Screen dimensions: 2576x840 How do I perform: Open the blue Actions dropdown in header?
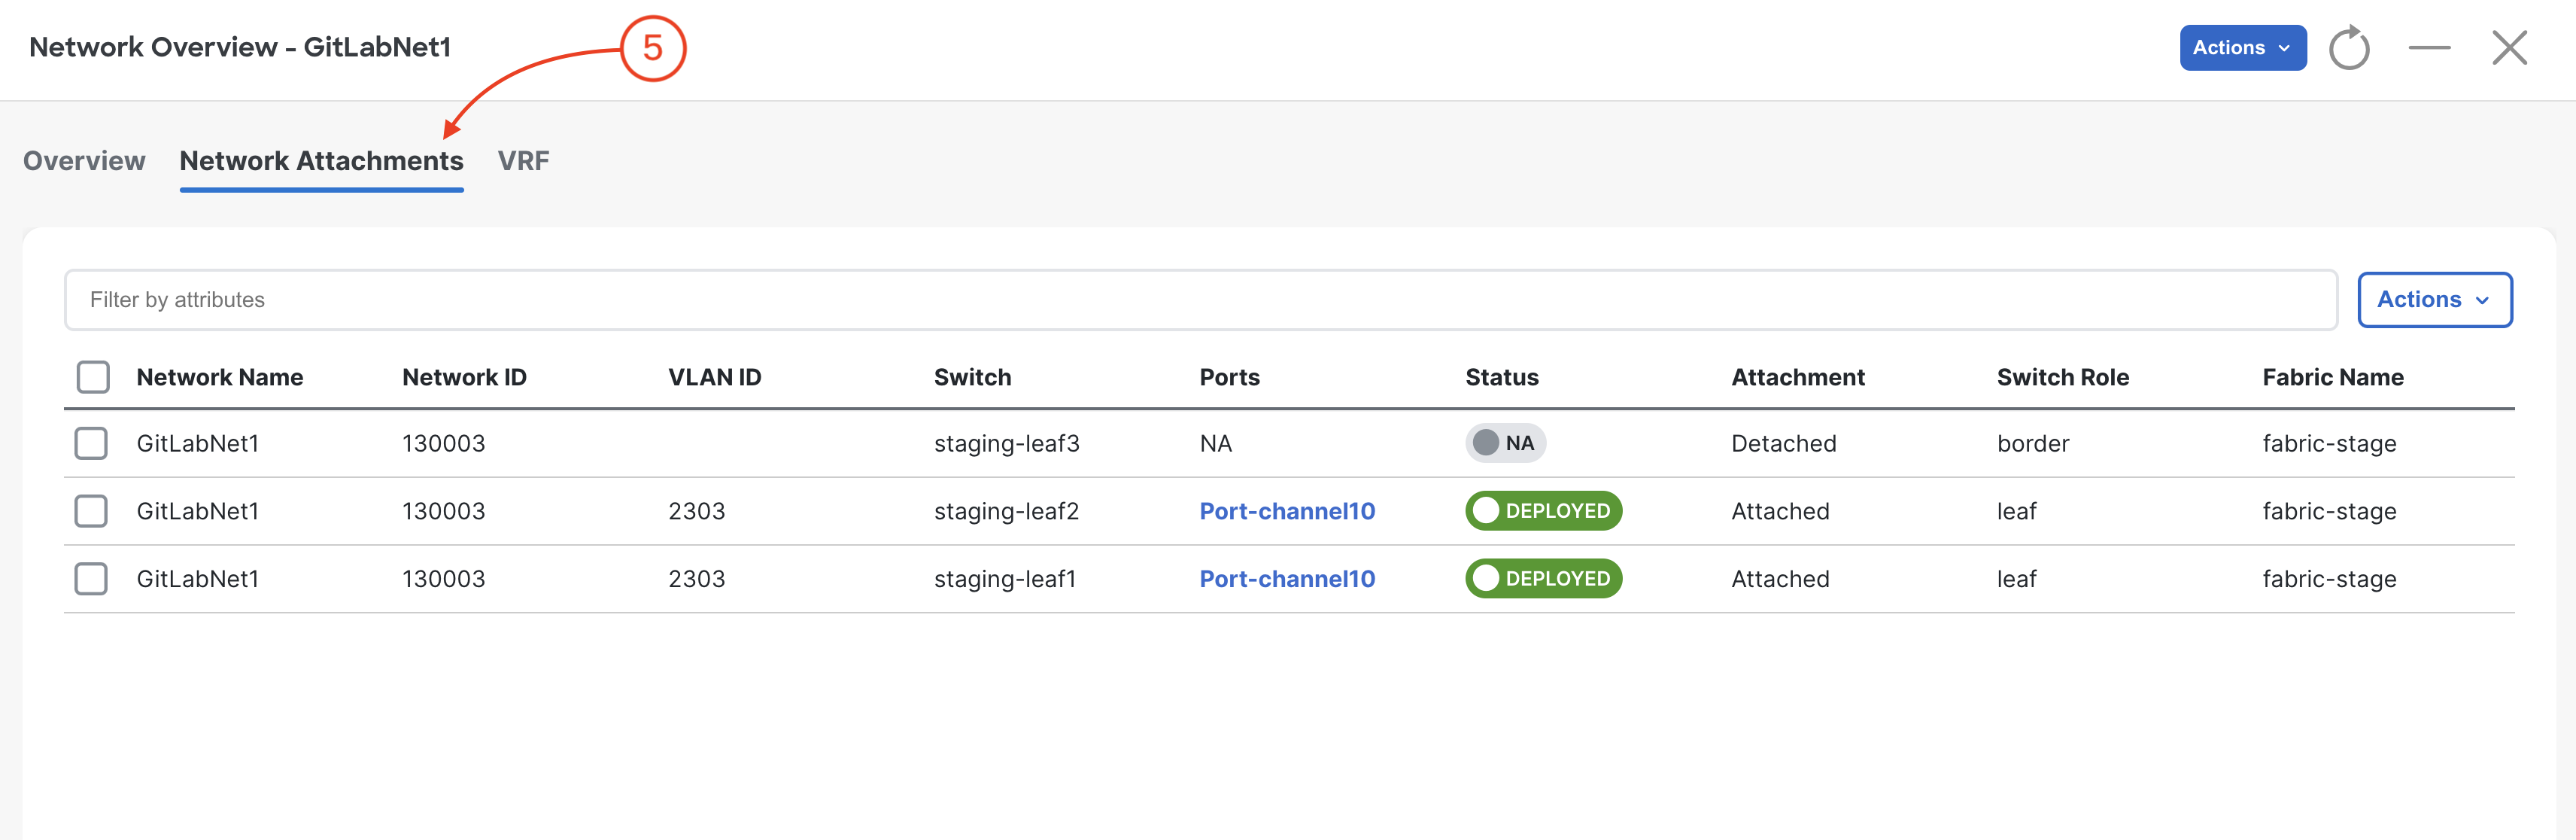click(x=2243, y=48)
